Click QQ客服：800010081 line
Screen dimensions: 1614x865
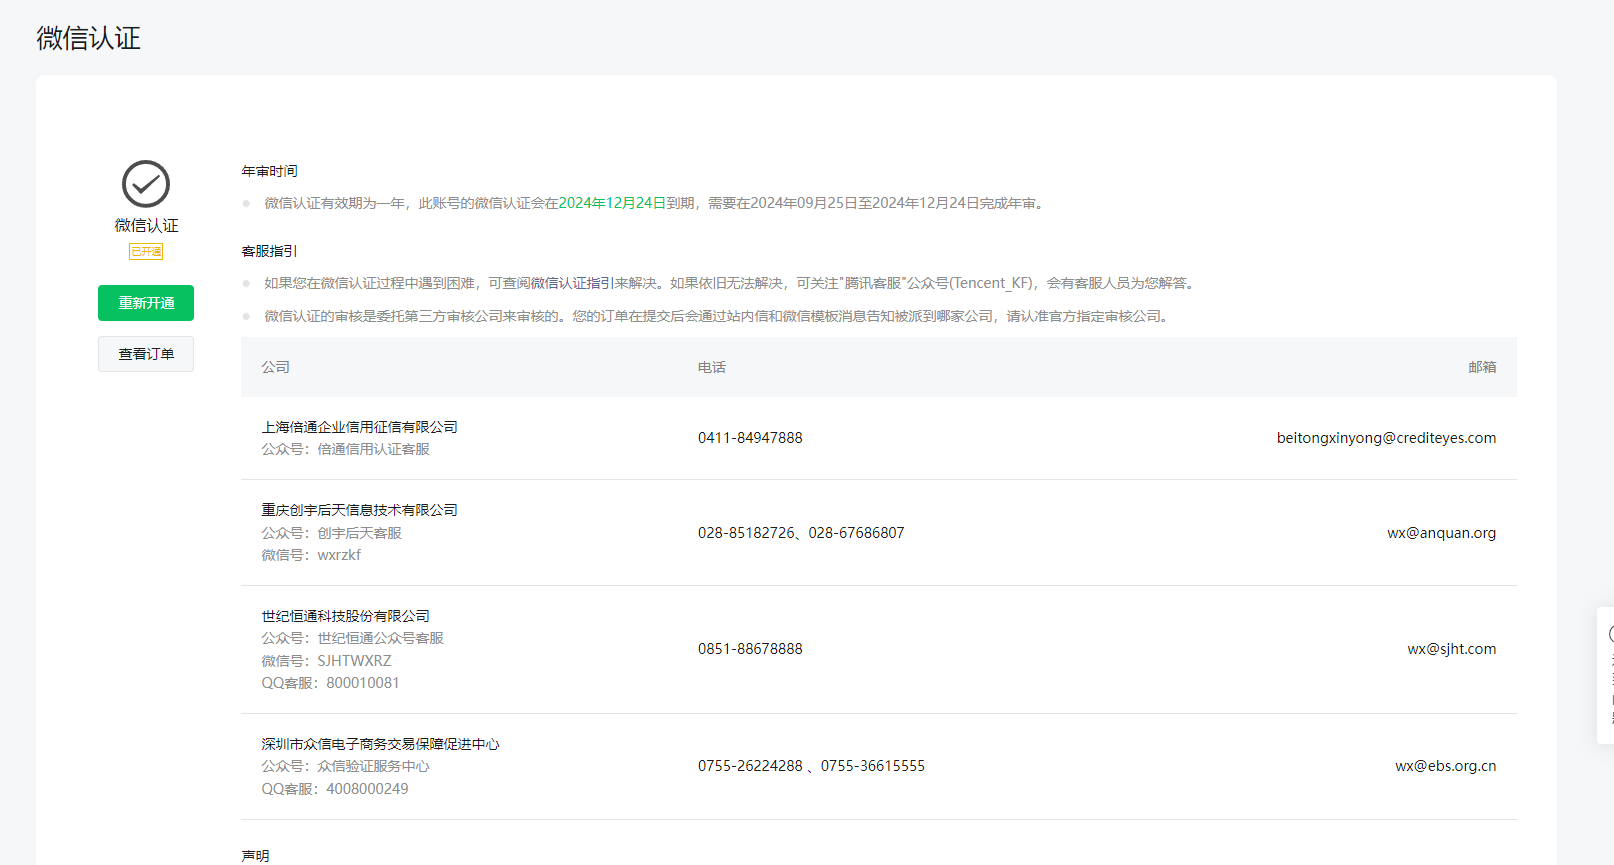coord(331,683)
